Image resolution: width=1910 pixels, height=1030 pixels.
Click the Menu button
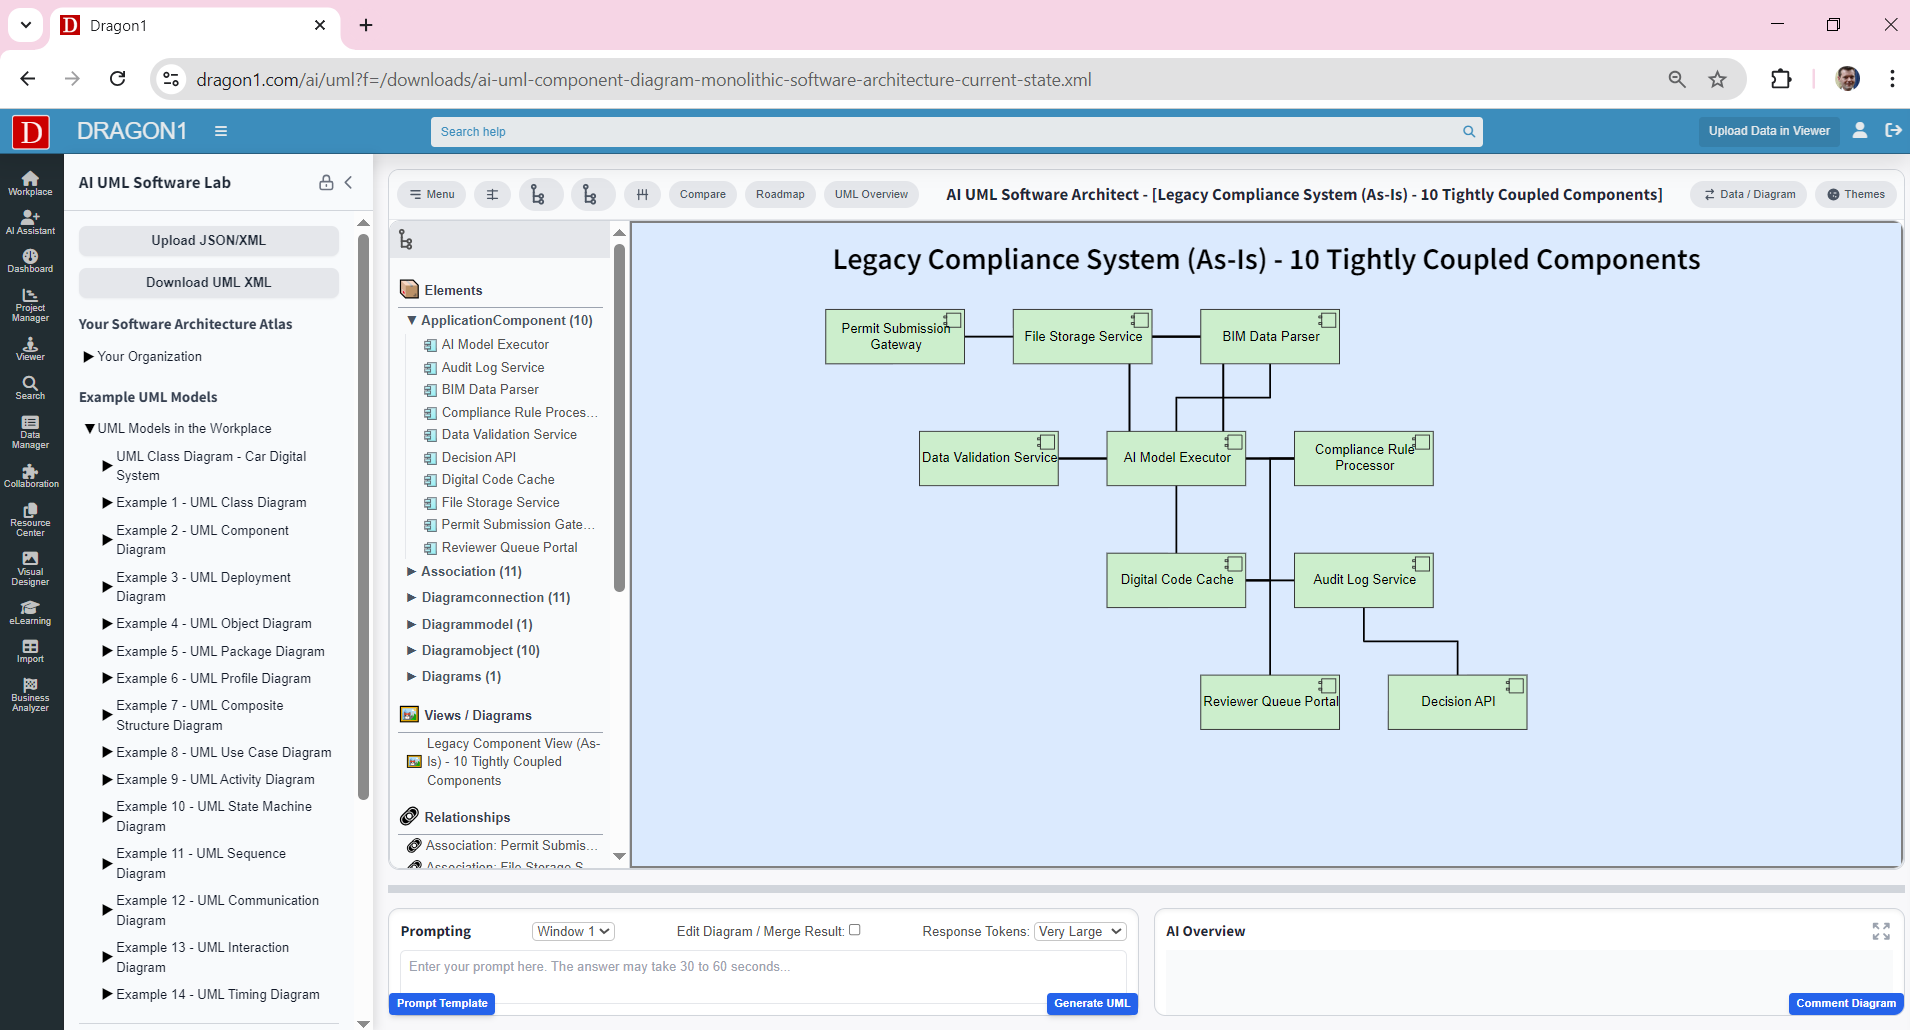(x=431, y=194)
